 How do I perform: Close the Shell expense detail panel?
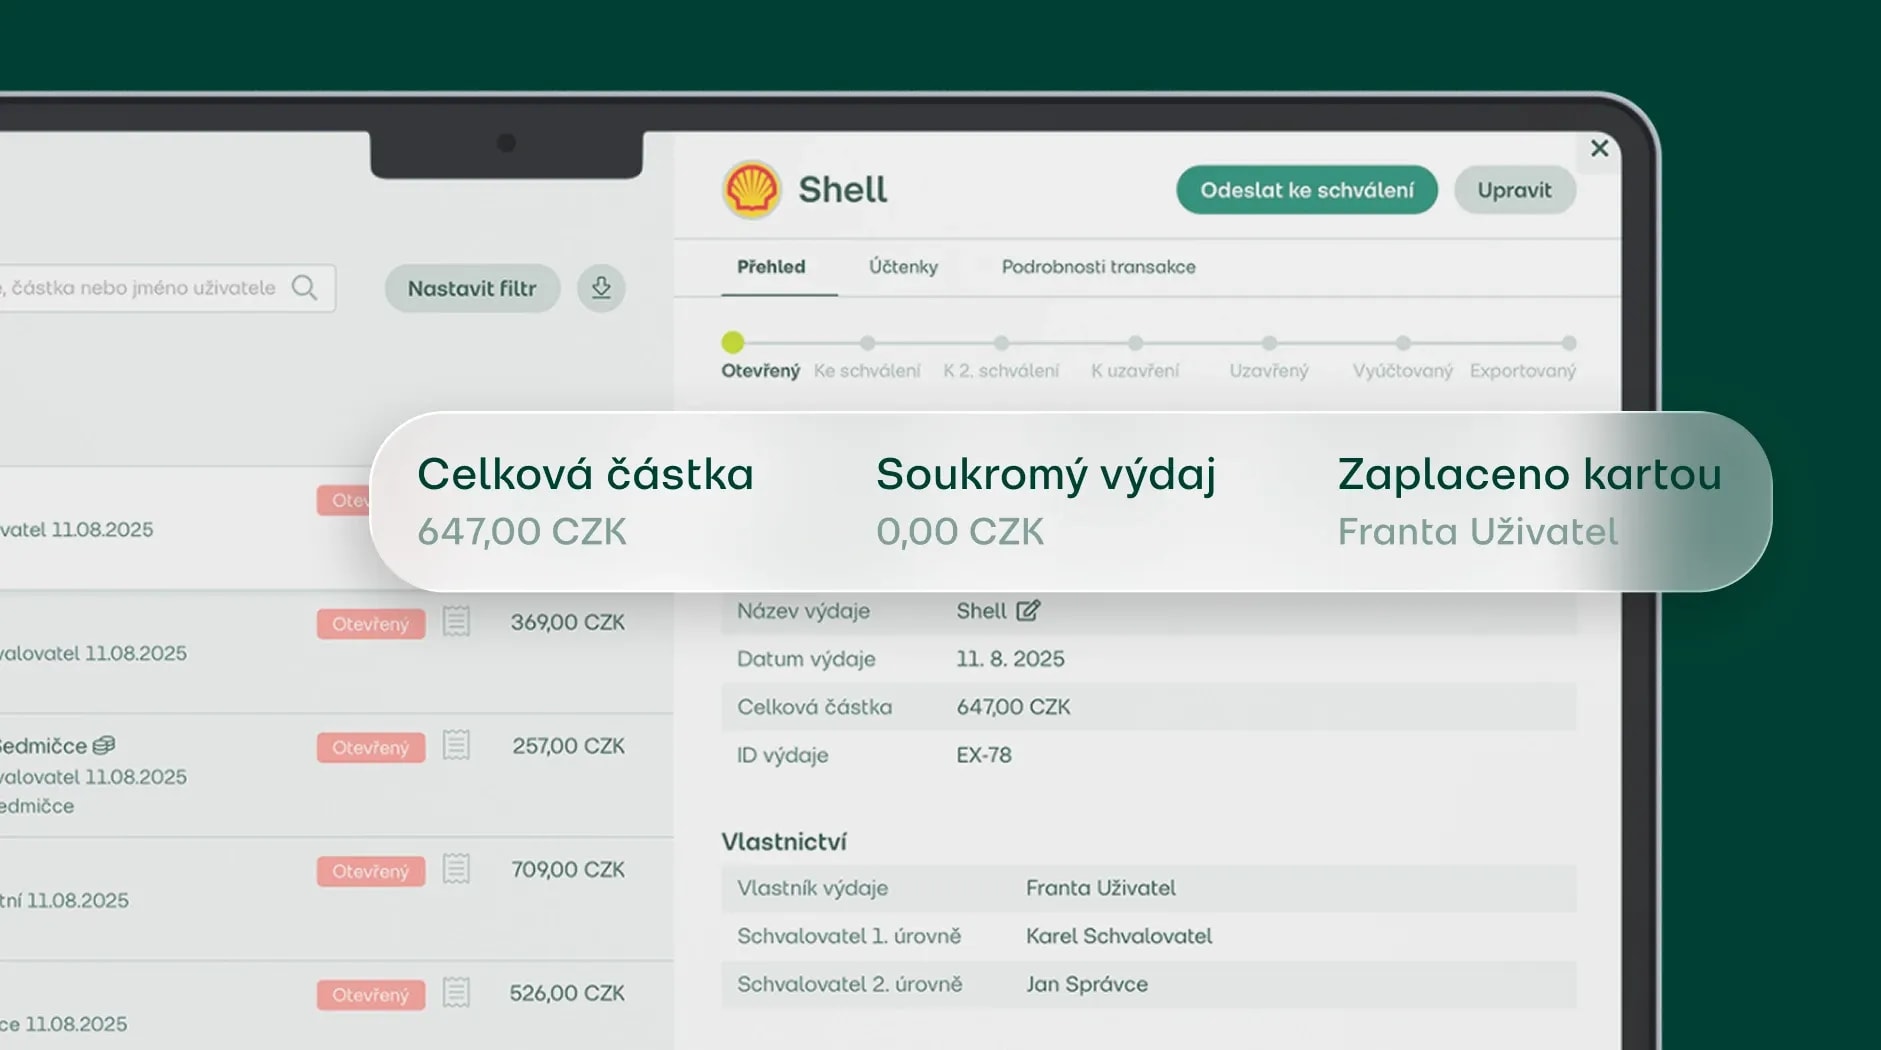click(x=1599, y=148)
